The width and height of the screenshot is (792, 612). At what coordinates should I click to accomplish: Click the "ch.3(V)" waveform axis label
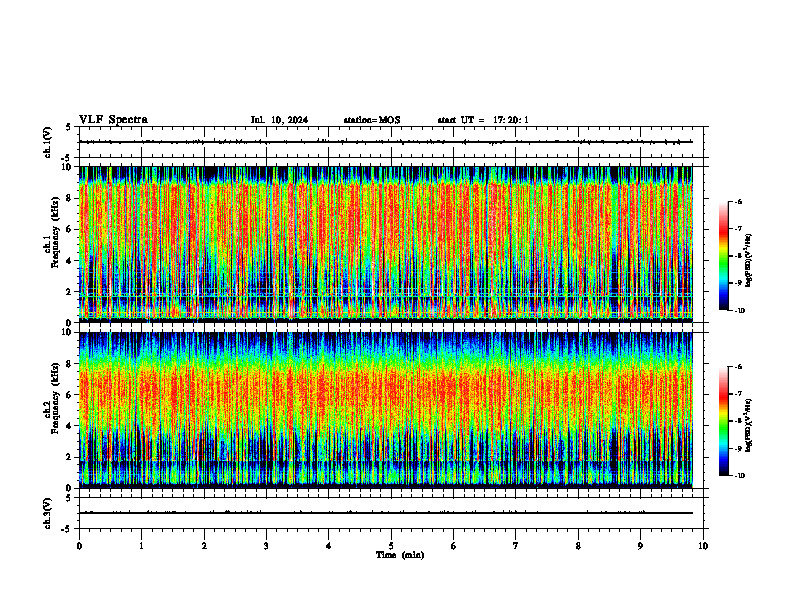pos(48,513)
